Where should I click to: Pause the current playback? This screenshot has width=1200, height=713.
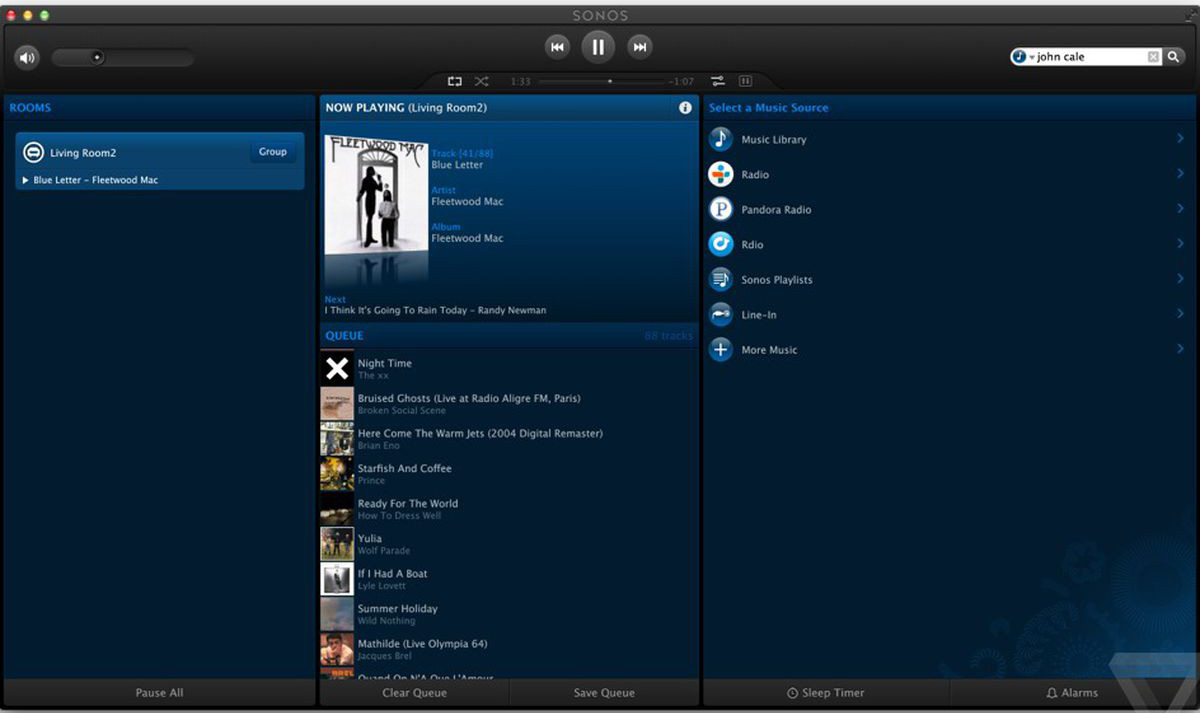[598, 46]
